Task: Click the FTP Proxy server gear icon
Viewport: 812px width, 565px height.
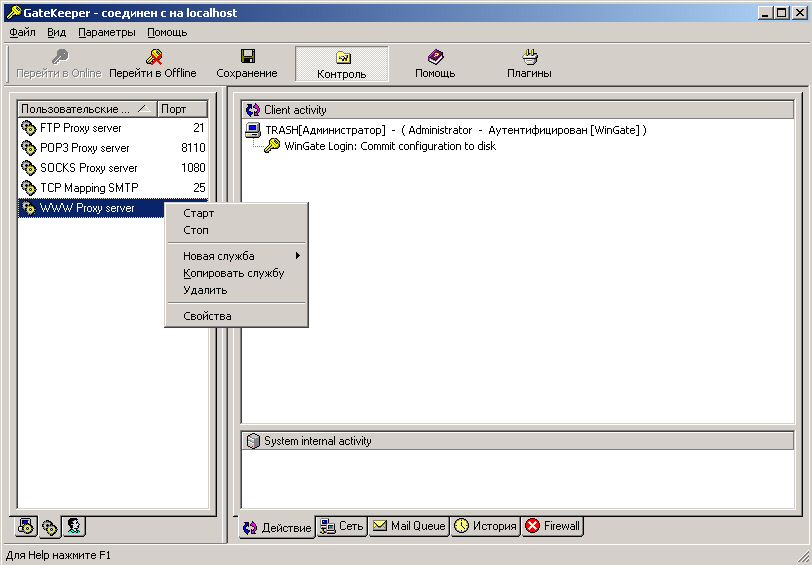Action: point(28,128)
